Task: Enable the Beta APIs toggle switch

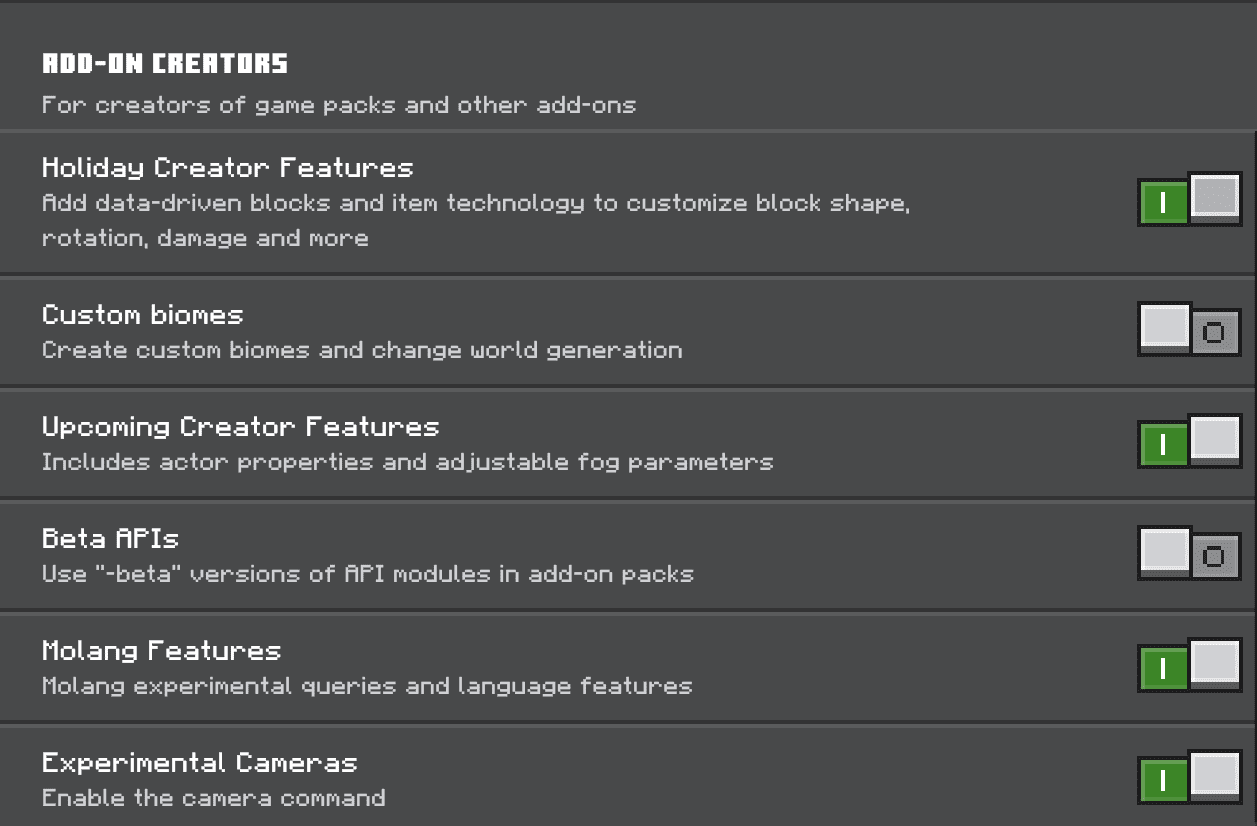Action: [x=1190, y=555]
